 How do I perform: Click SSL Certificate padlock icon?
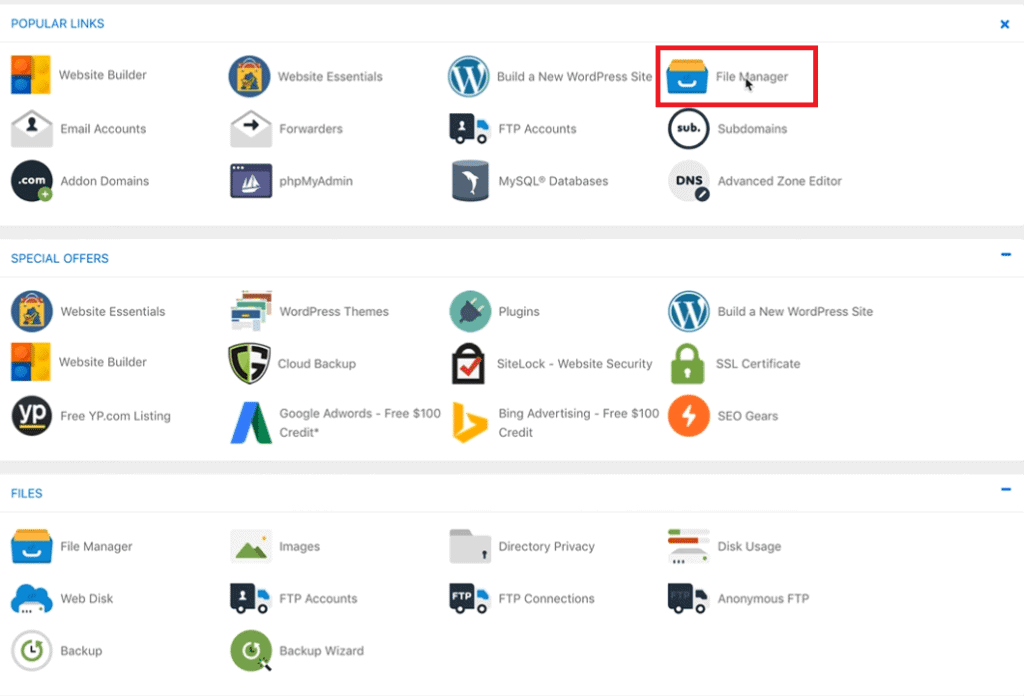pyautogui.click(x=687, y=364)
